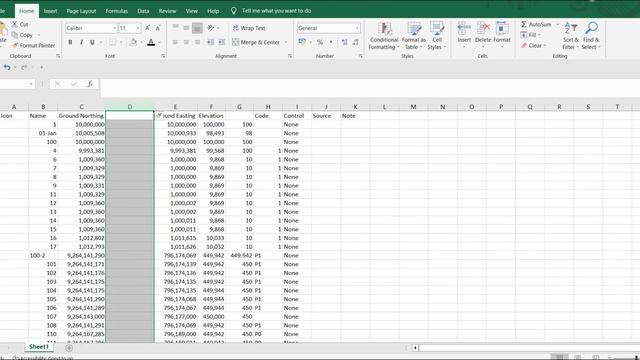Apply Comma Style format
Image resolution: width=640 pixels, height=360 pixels.
tap(331, 42)
